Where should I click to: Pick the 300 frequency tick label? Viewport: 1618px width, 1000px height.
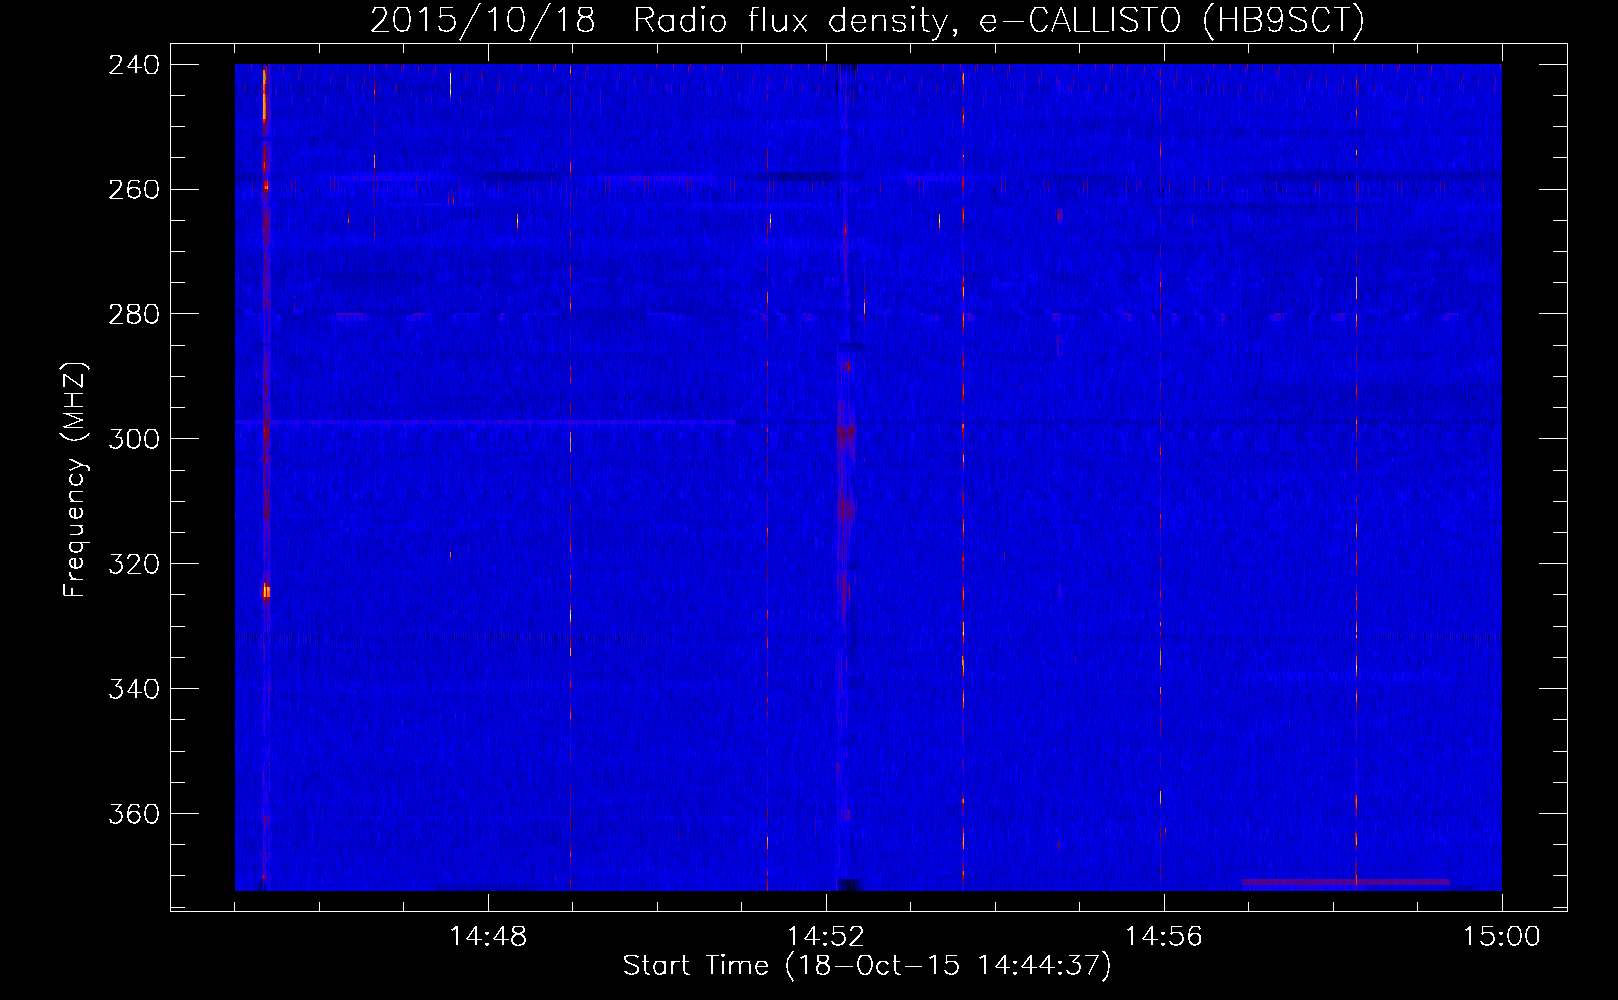tap(134, 440)
